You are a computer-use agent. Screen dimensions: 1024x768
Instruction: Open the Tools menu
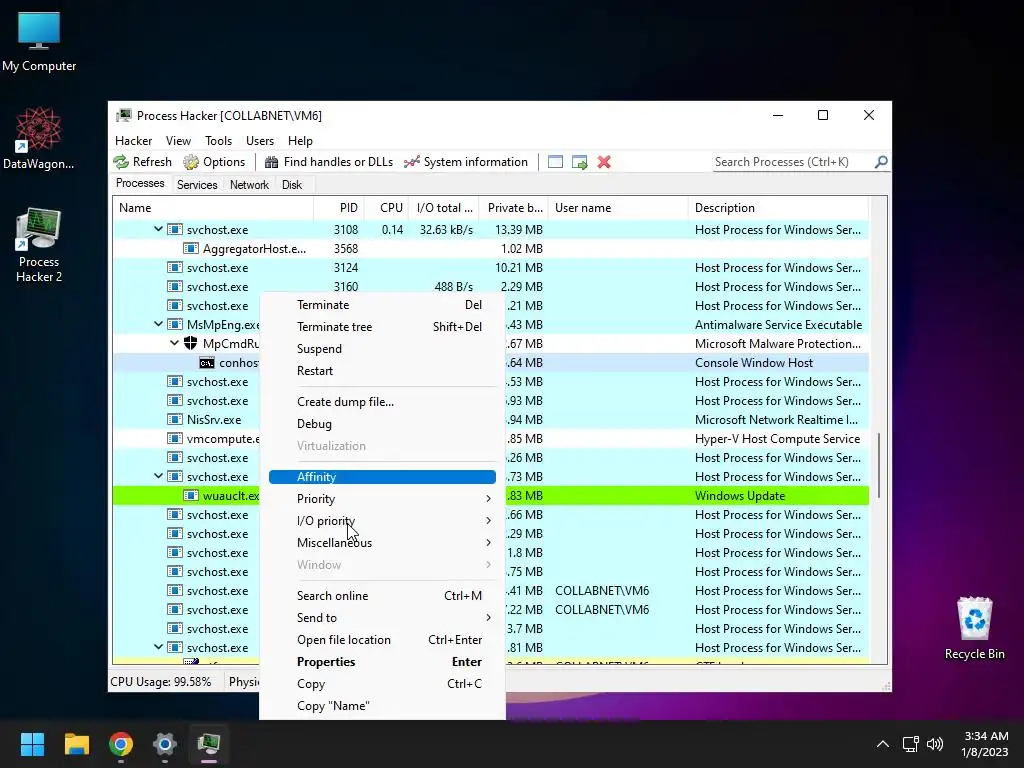coord(218,141)
